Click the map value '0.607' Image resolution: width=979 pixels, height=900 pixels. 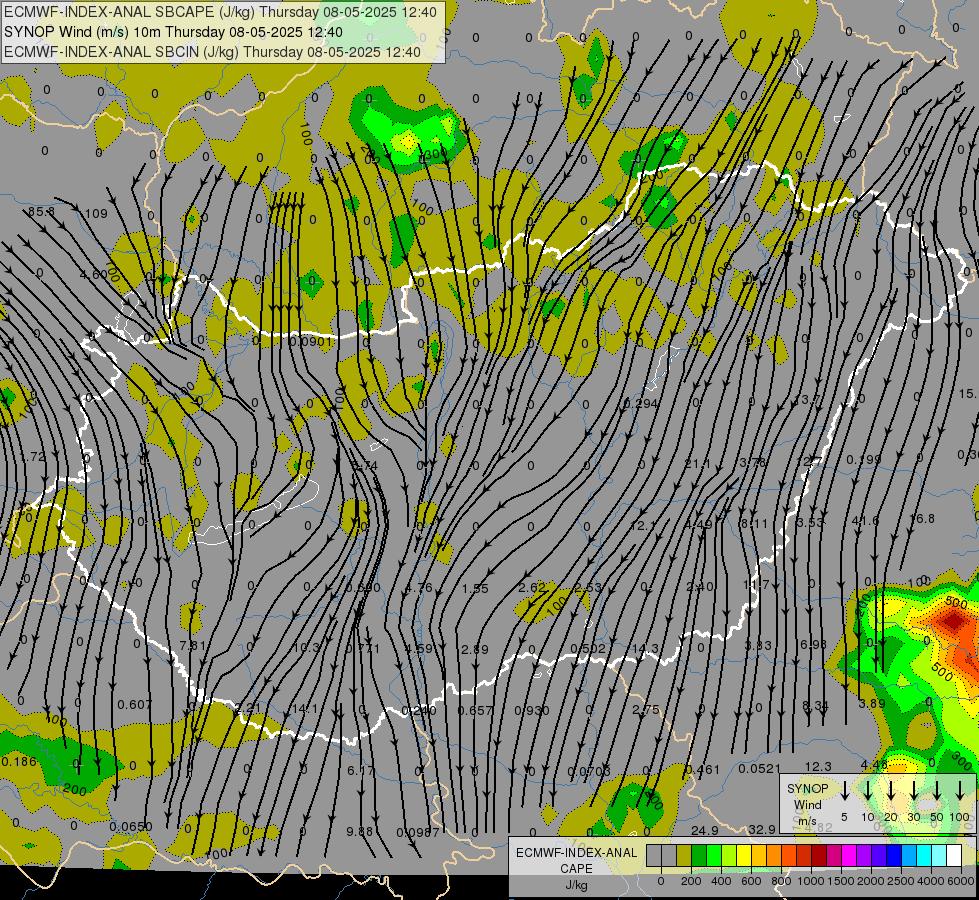(134, 705)
